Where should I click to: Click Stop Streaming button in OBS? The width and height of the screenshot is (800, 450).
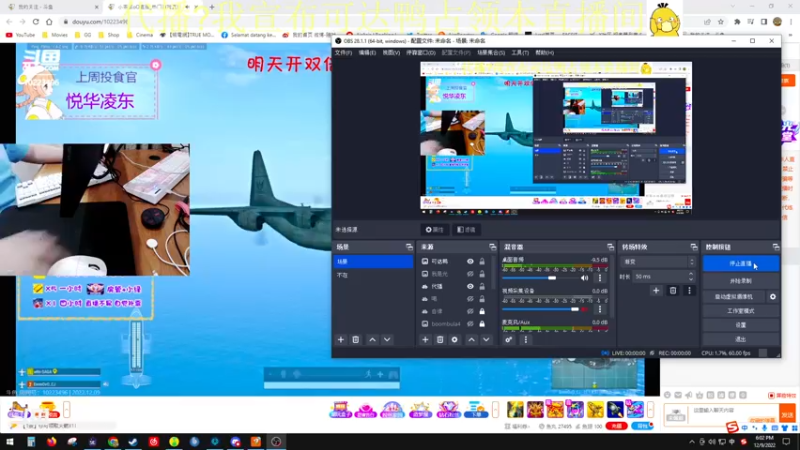741,264
